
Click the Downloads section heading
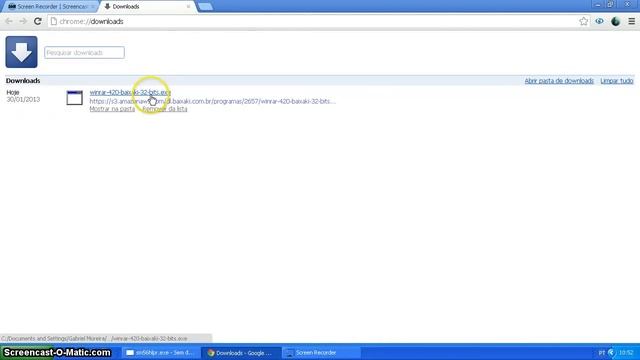point(23,81)
